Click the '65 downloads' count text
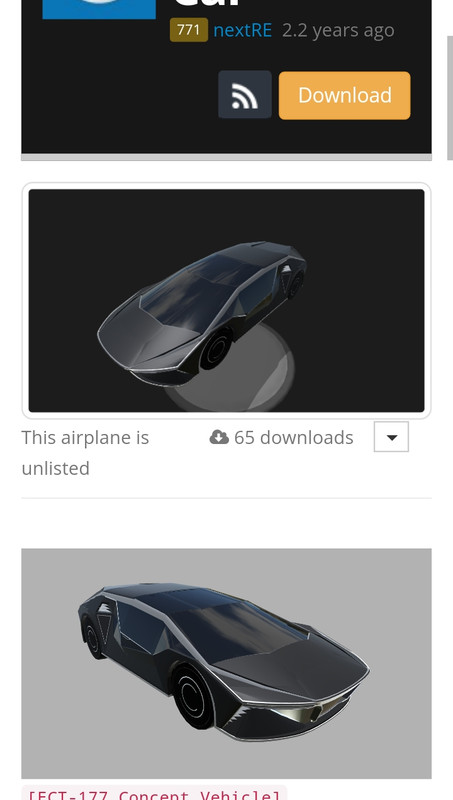 (x=293, y=437)
